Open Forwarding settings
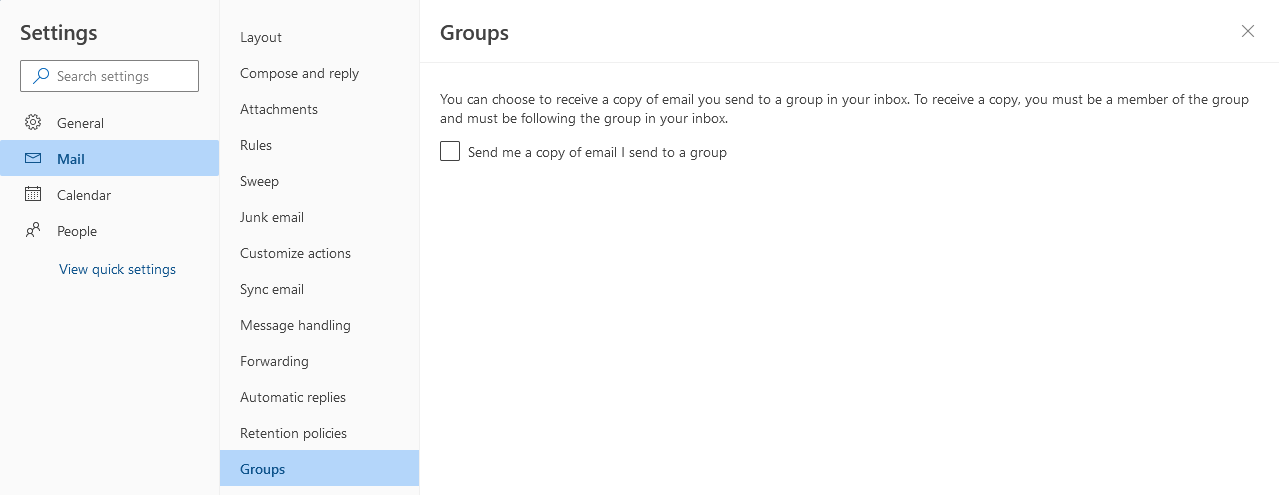 pyautogui.click(x=274, y=361)
